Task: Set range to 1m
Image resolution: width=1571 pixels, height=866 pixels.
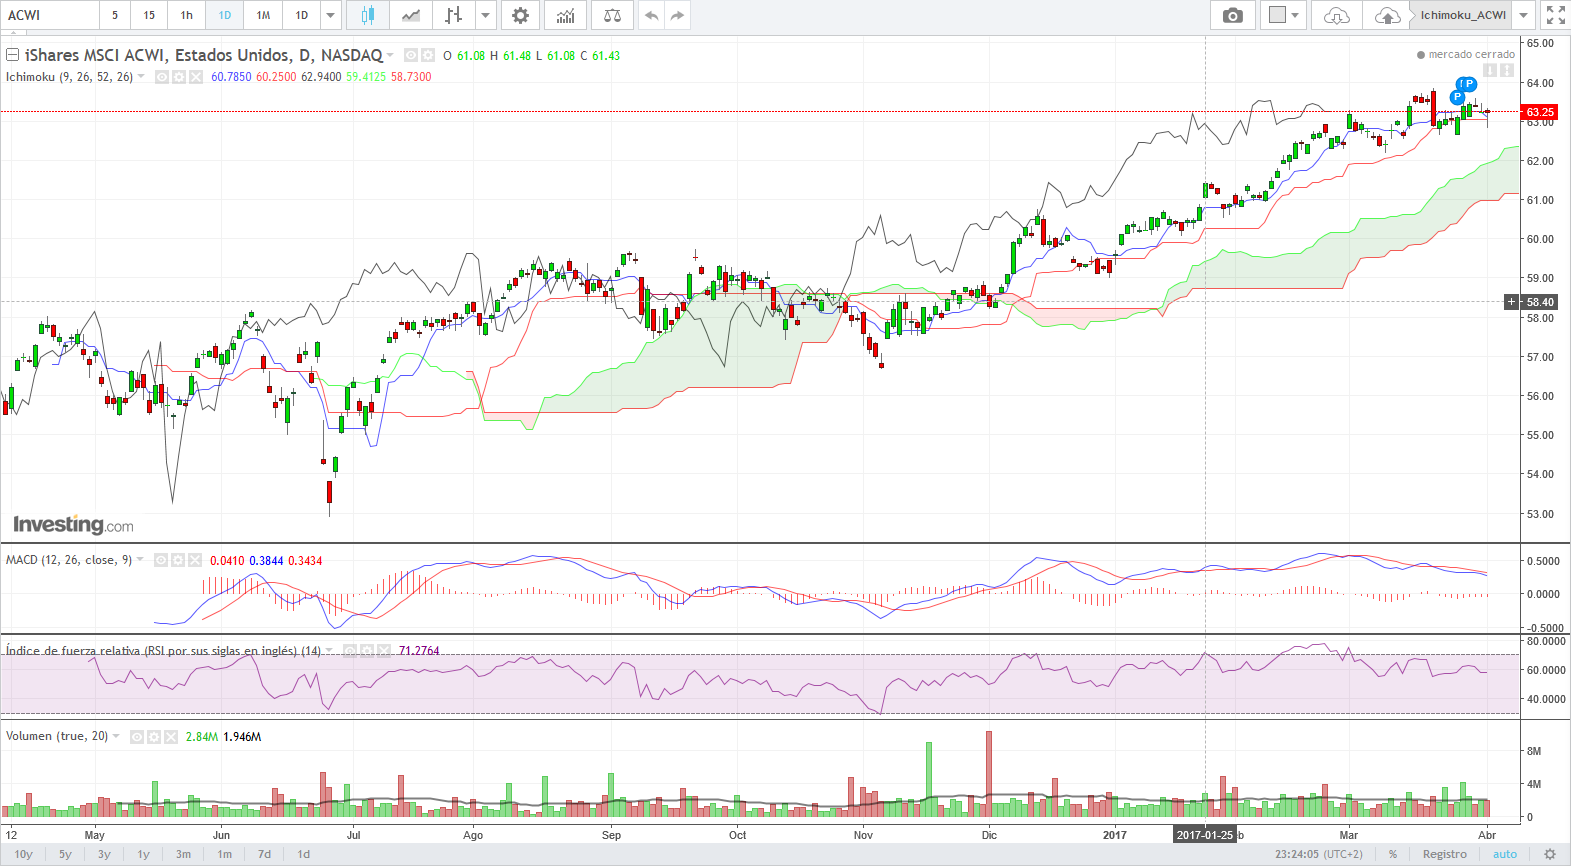Action: (x=225, y=854)
